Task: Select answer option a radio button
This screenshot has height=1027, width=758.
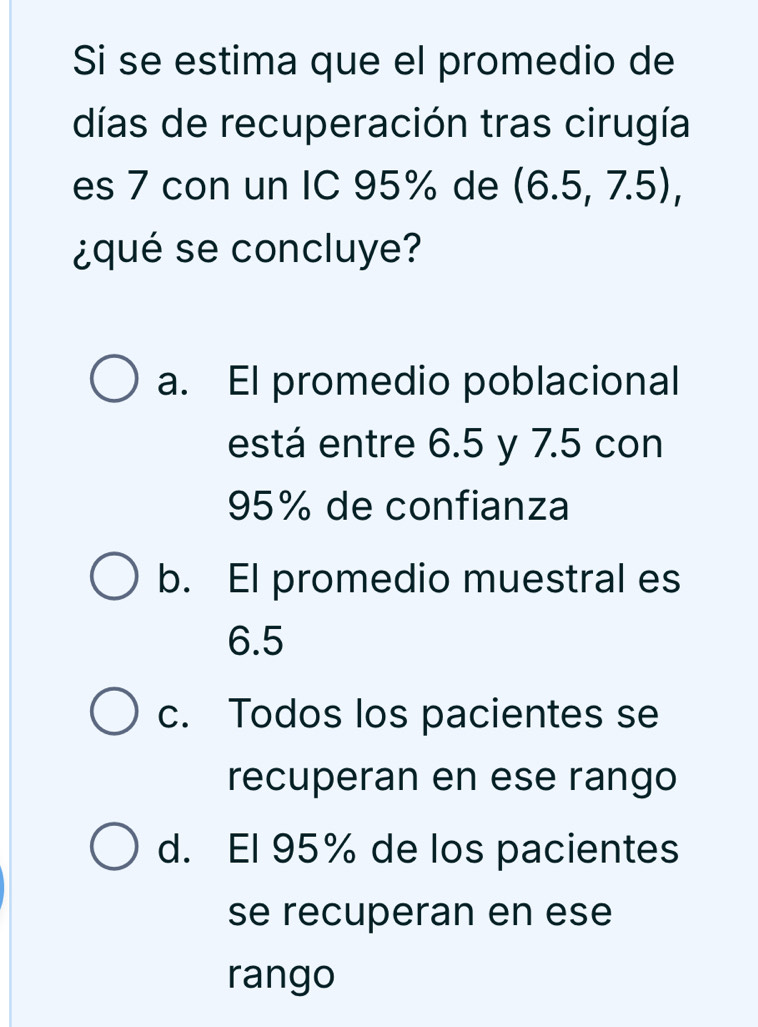Action: 114,377
